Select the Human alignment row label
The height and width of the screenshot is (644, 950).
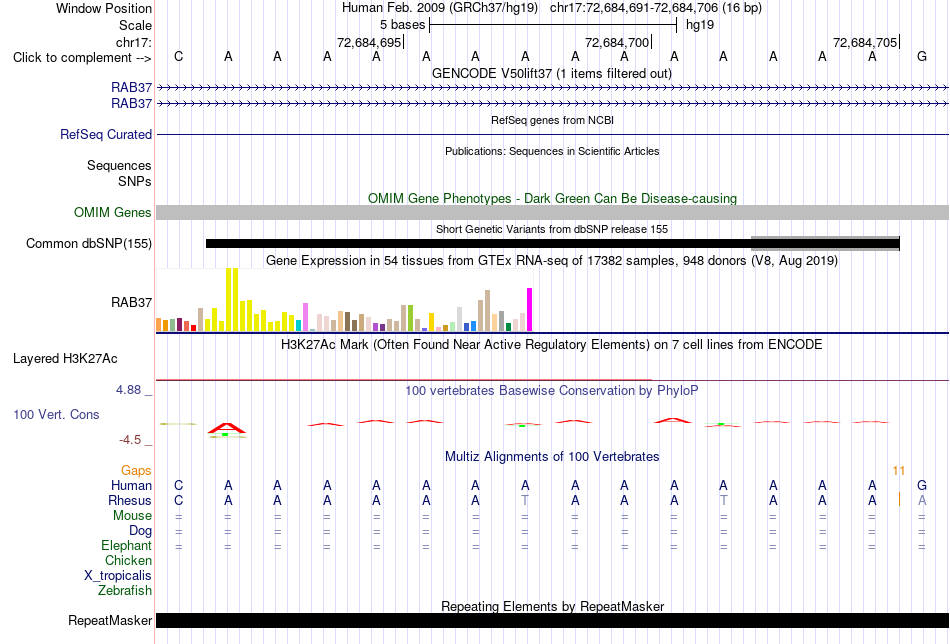[x=131, y=485]
